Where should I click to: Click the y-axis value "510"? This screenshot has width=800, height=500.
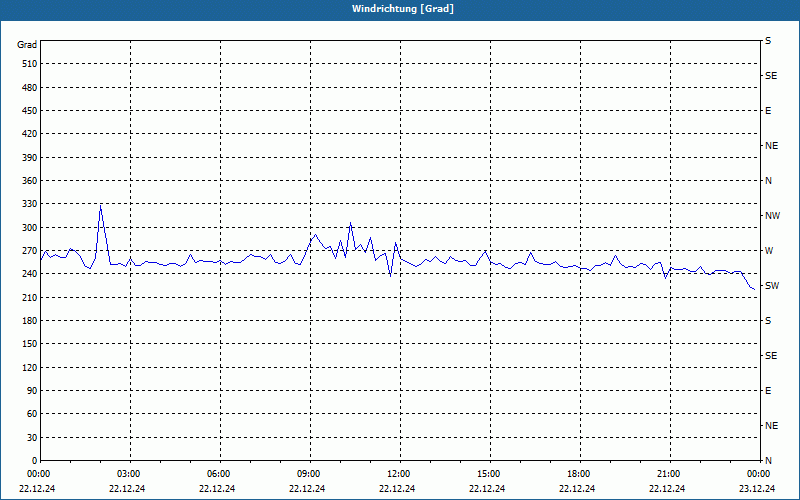pos(30,64)
